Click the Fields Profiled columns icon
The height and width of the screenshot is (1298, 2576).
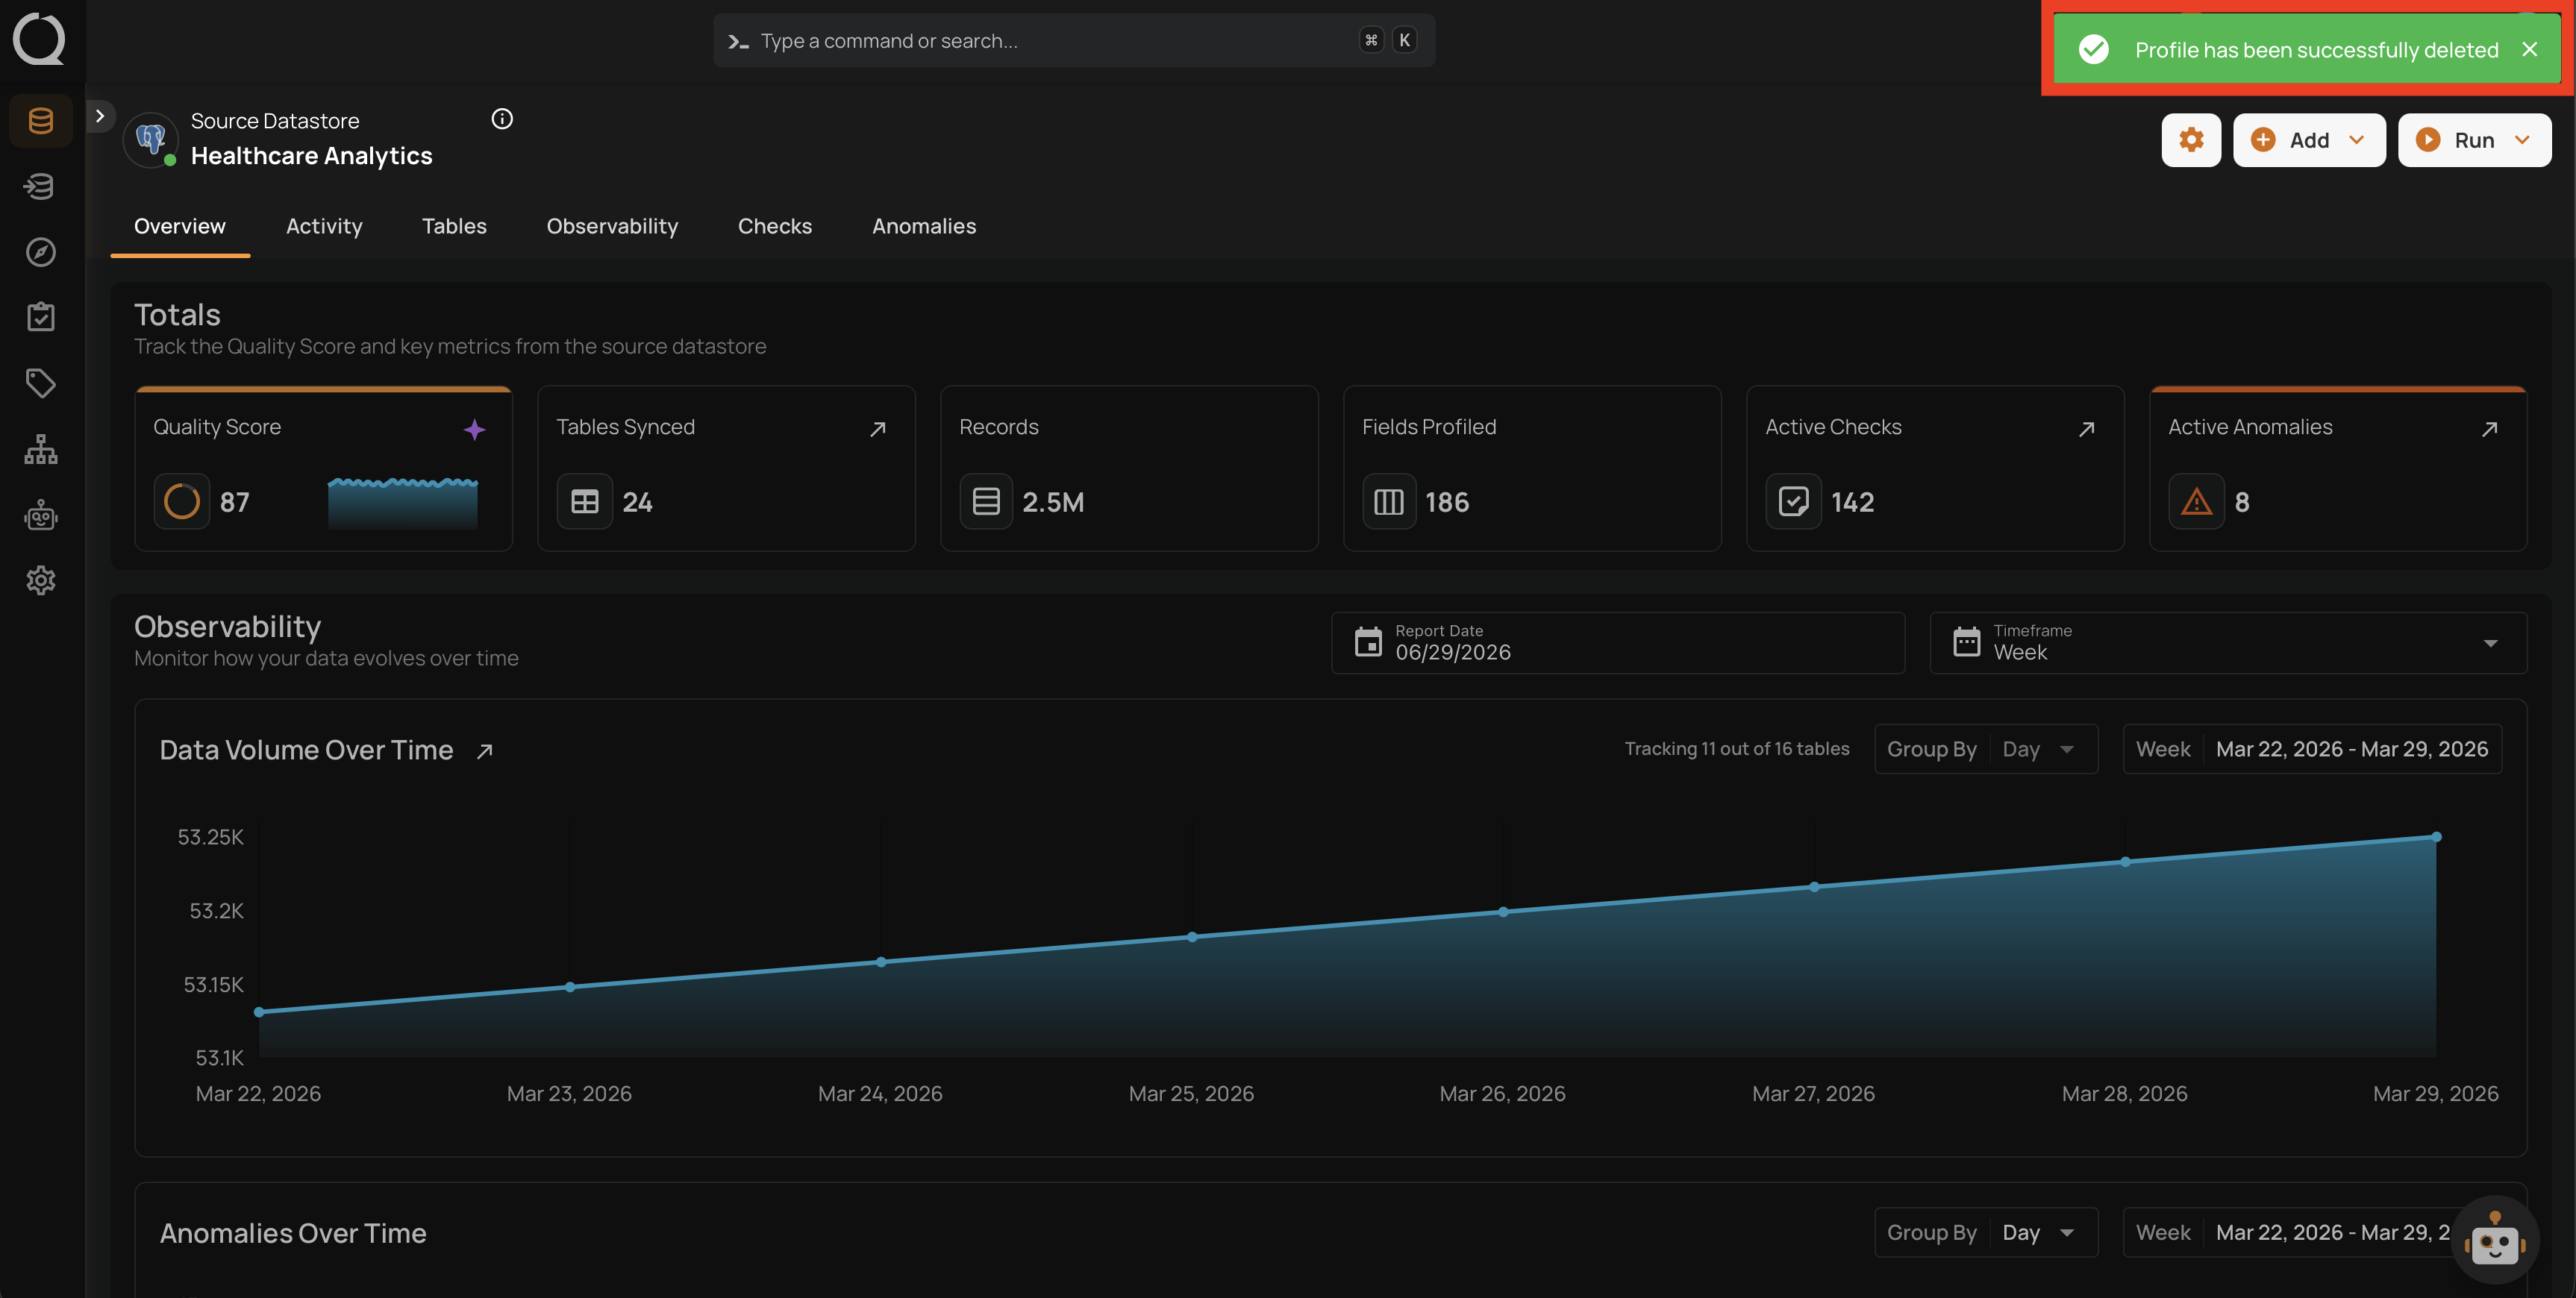coord(1389,501)
